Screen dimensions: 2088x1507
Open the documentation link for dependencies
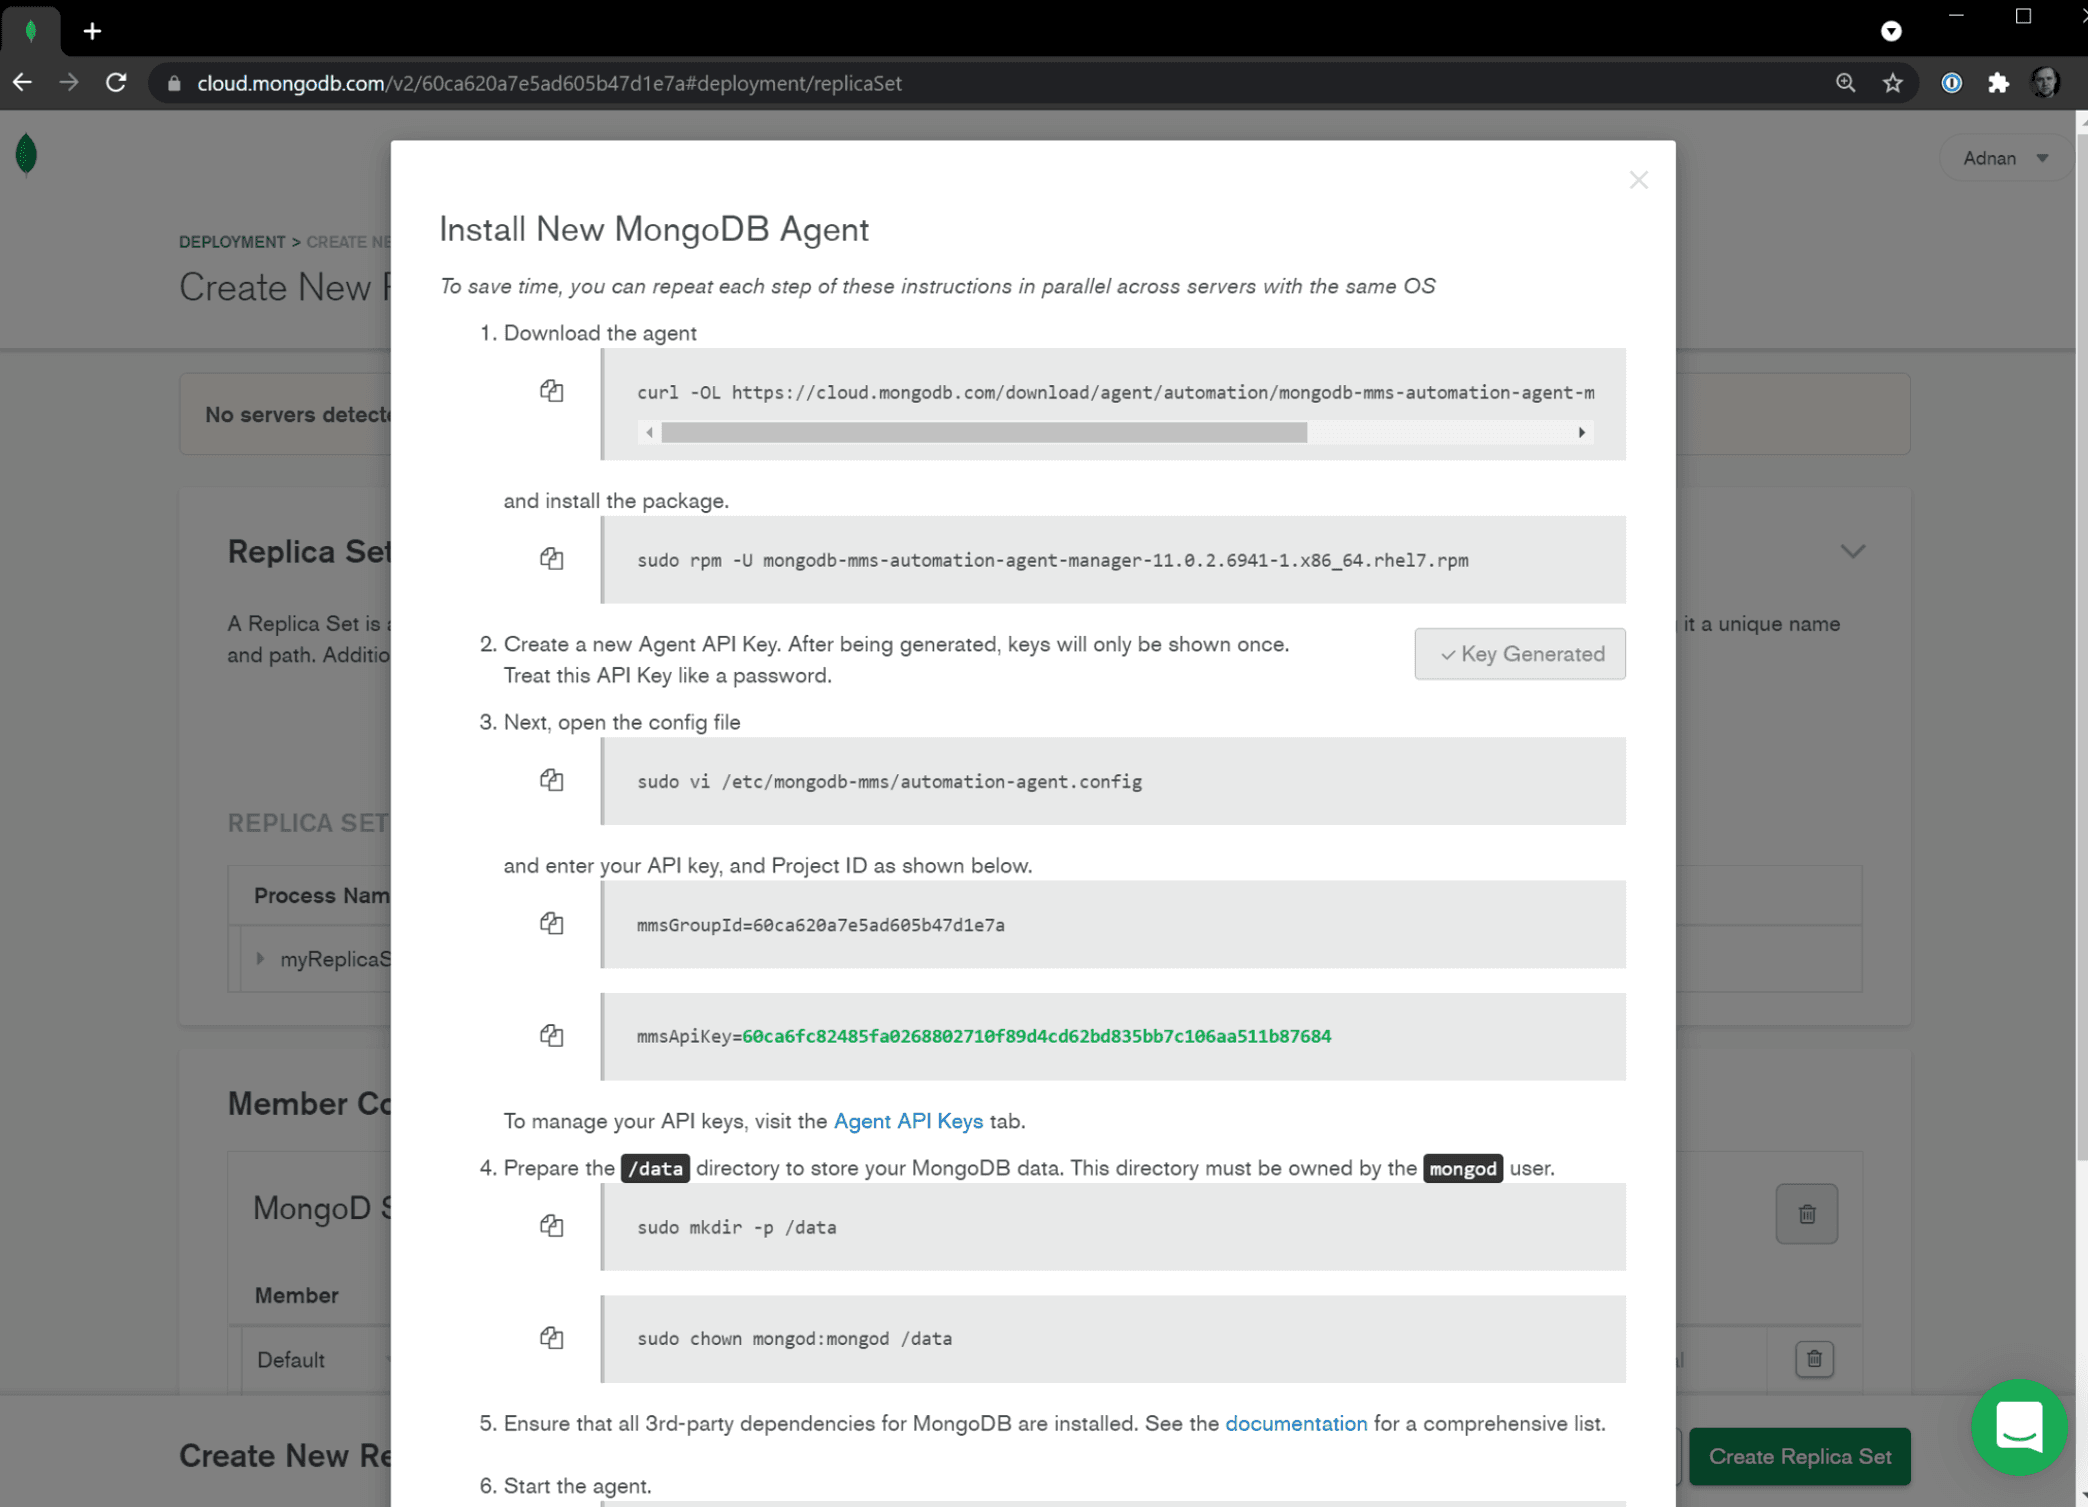(1295, 1423)
